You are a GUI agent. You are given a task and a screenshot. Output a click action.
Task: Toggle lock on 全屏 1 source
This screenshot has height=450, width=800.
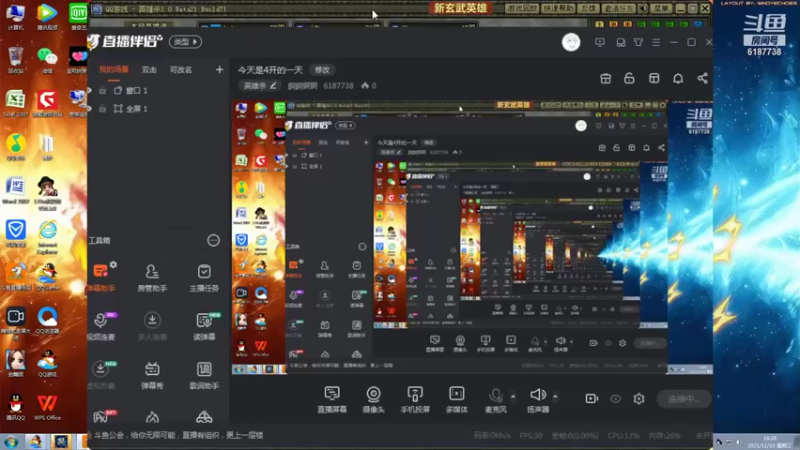point(103,109)
